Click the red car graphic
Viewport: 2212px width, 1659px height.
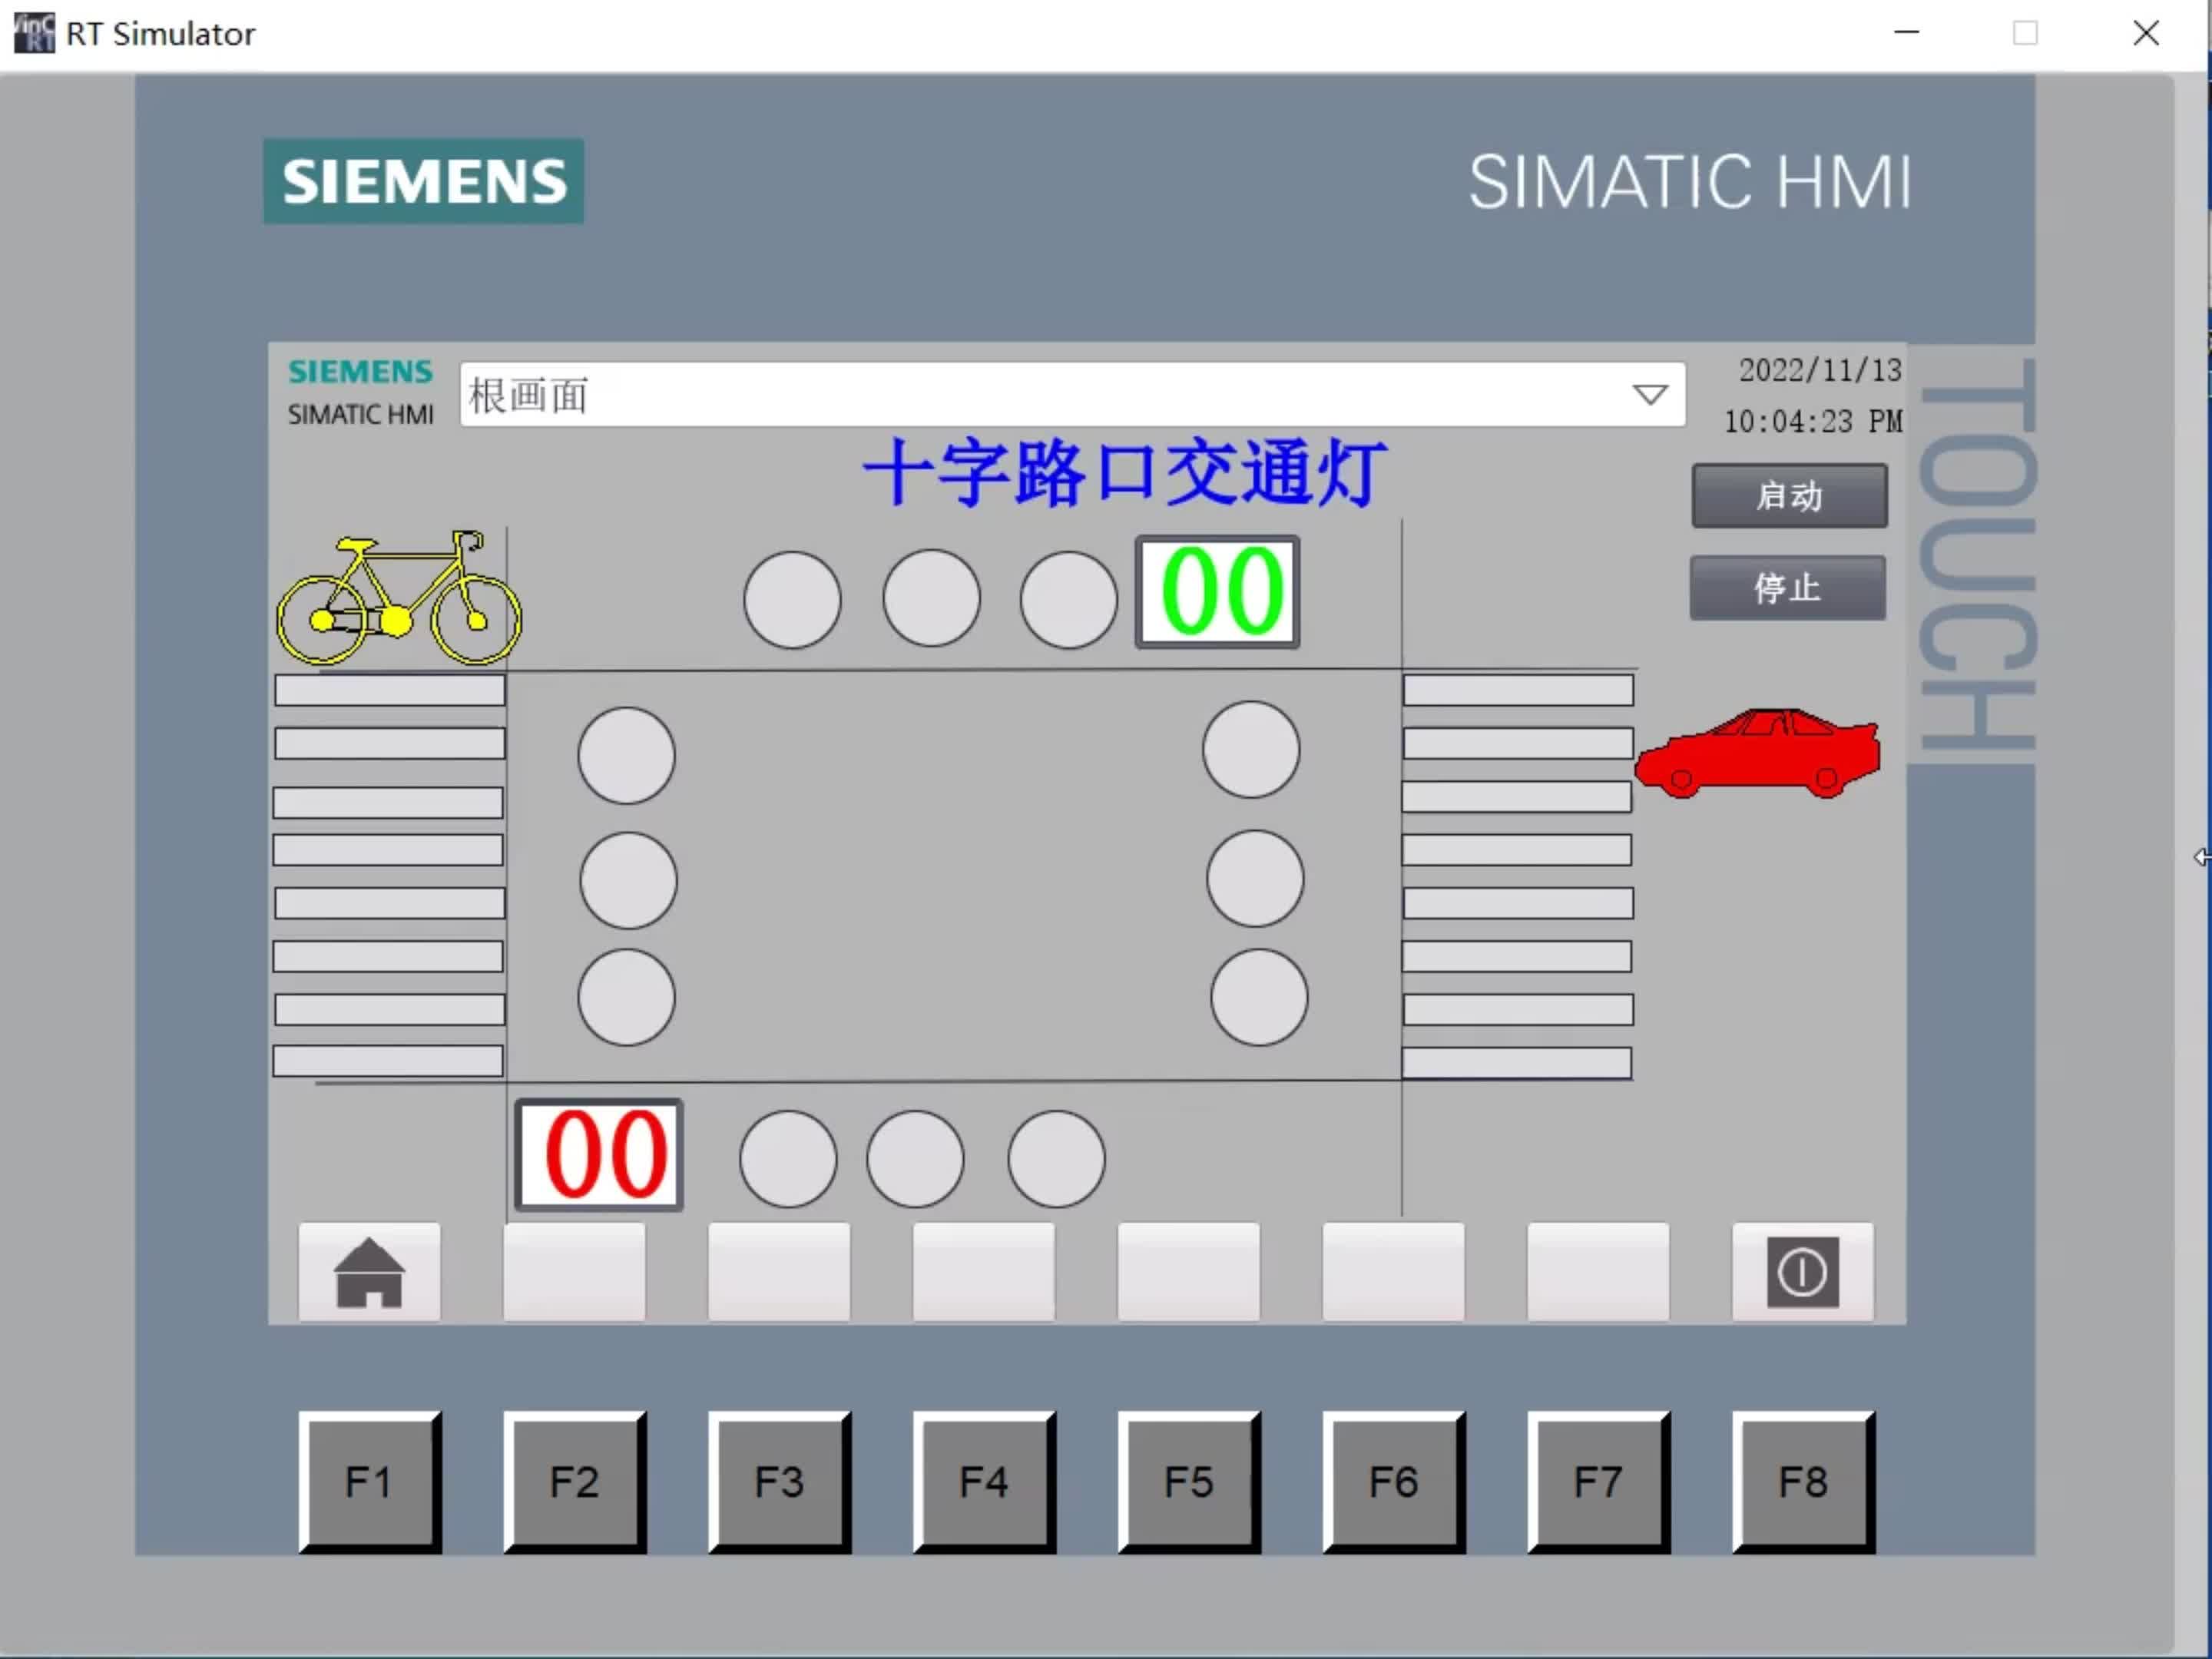pos(1757,755)
